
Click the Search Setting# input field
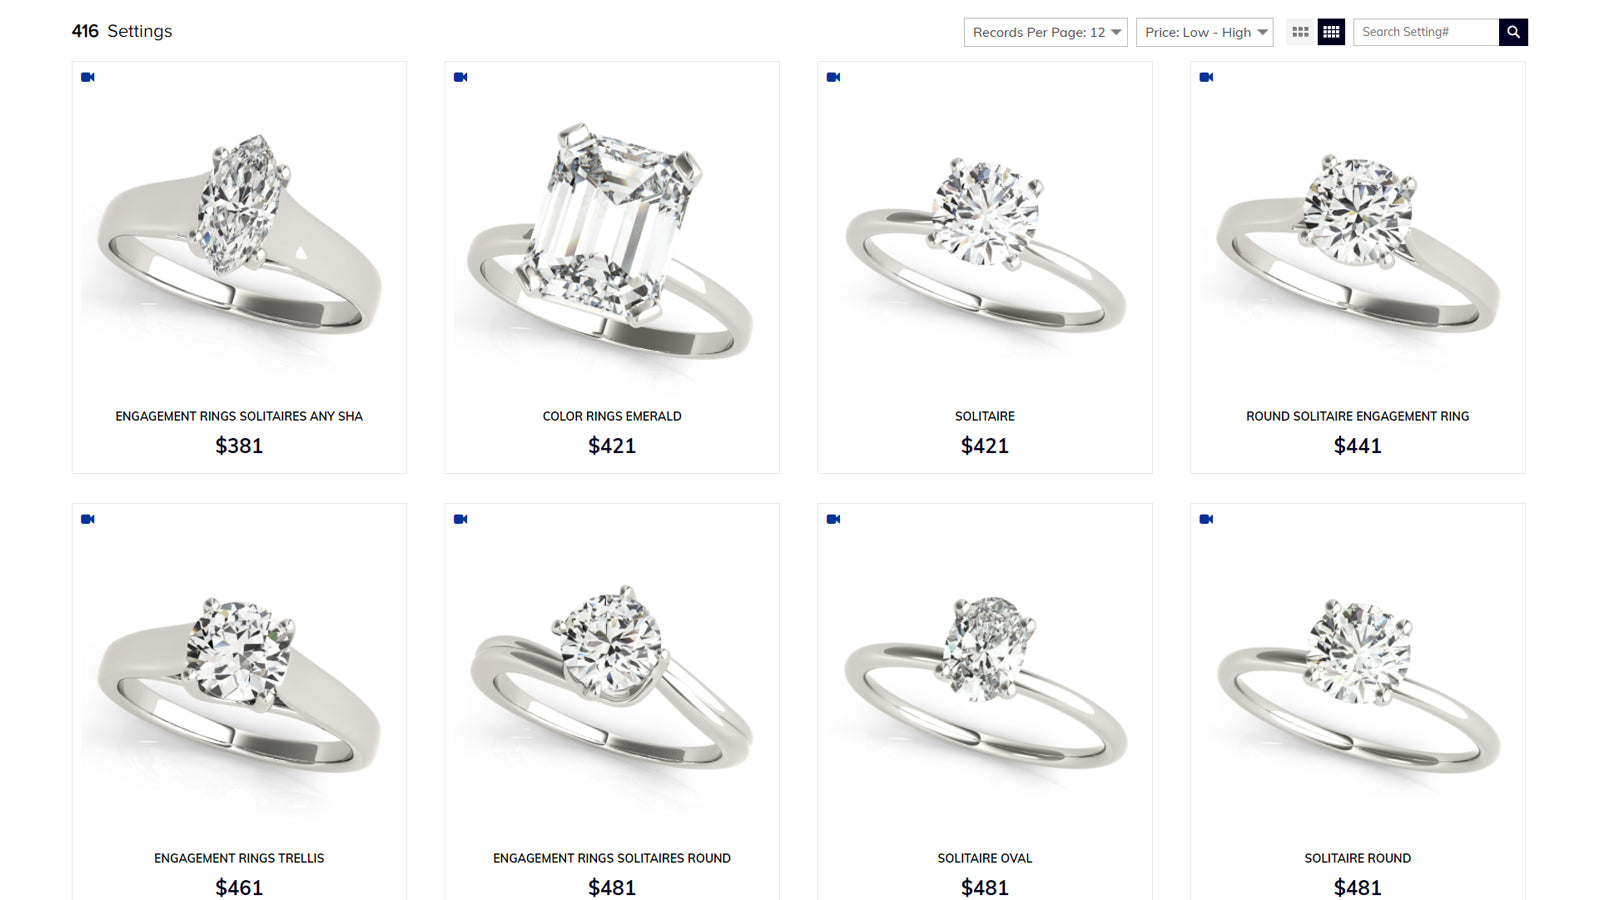pyautogui.click(x=1426, y=32)
